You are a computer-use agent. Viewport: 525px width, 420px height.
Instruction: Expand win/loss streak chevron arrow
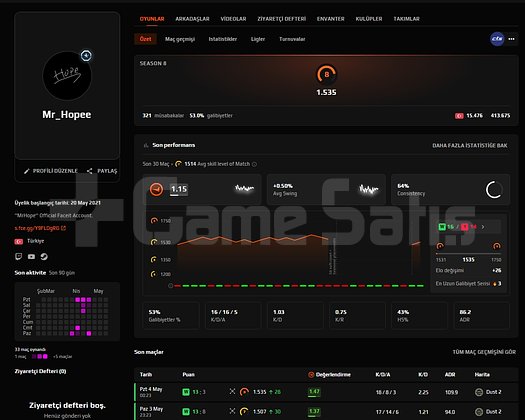point(483,227)
